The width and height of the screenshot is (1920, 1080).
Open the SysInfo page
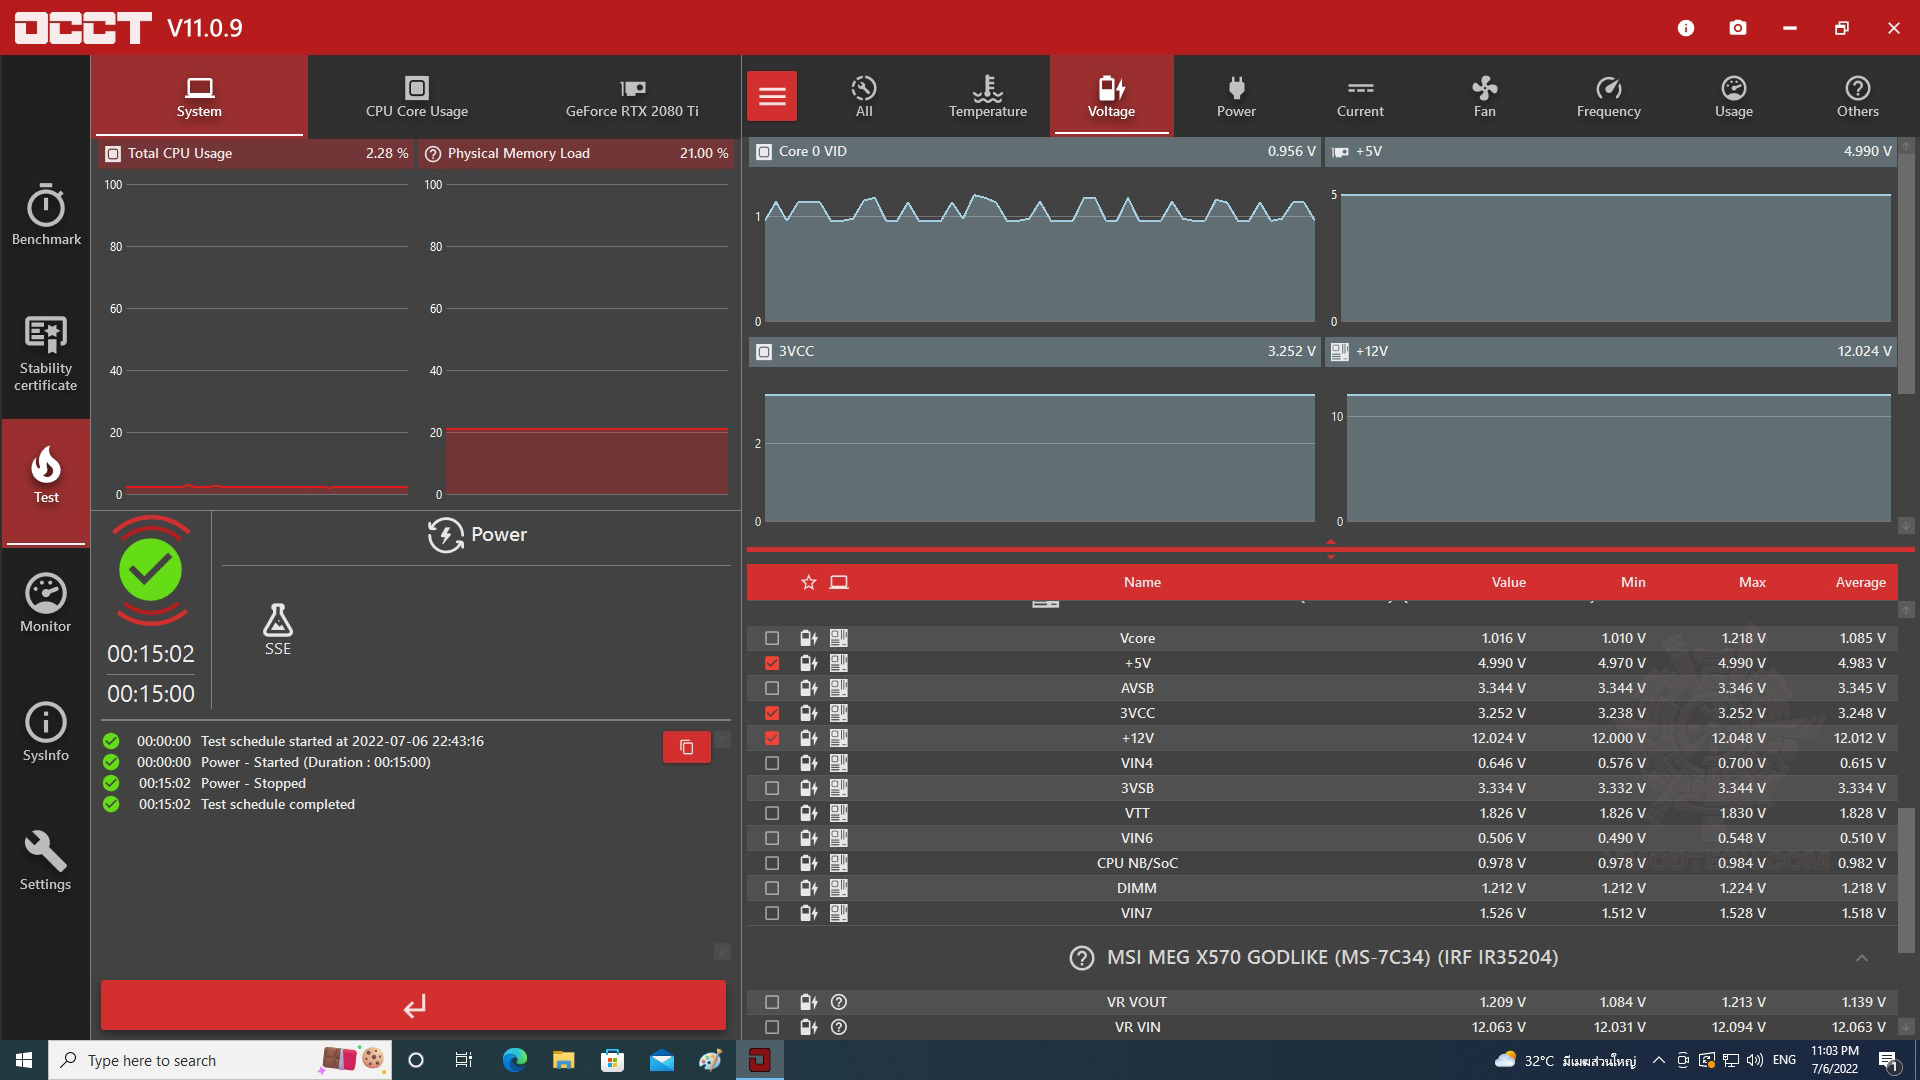[46, 732]
